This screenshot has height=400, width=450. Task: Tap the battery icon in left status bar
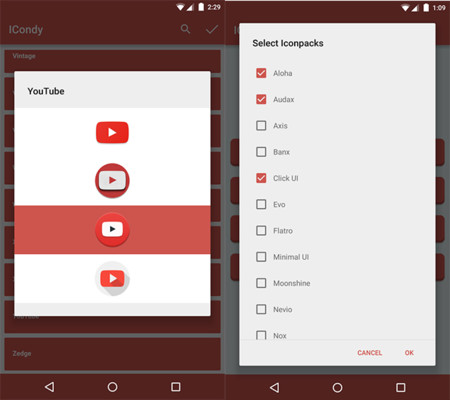point(201,7)
